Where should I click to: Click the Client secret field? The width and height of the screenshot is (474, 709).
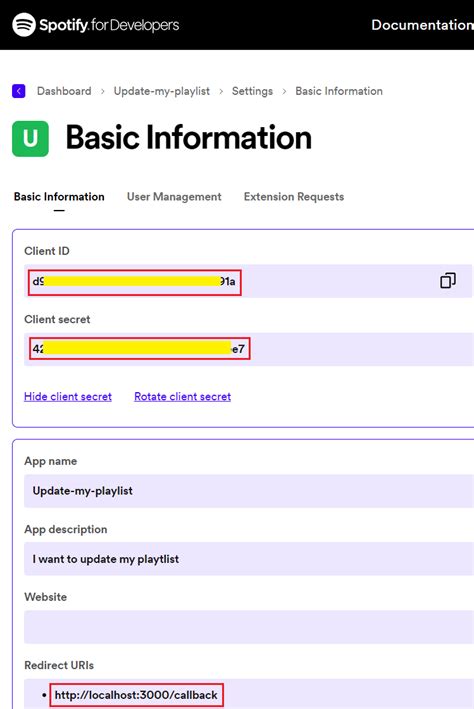pos(249,349)
